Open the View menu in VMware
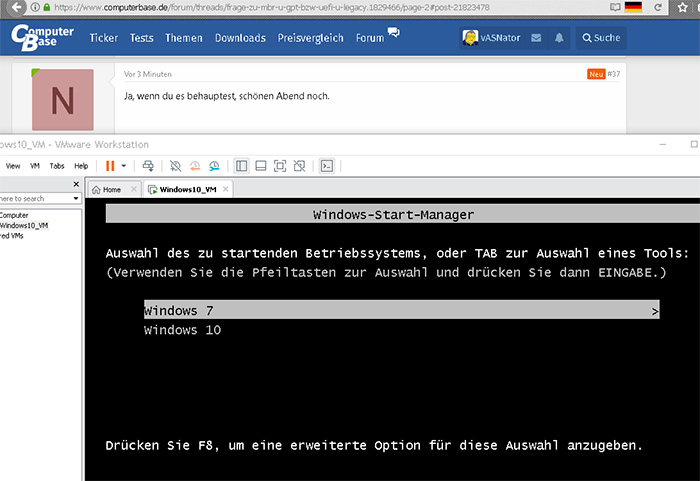This screenshot has width=700, height=481. pyautogui.click(x=13, y=166)
